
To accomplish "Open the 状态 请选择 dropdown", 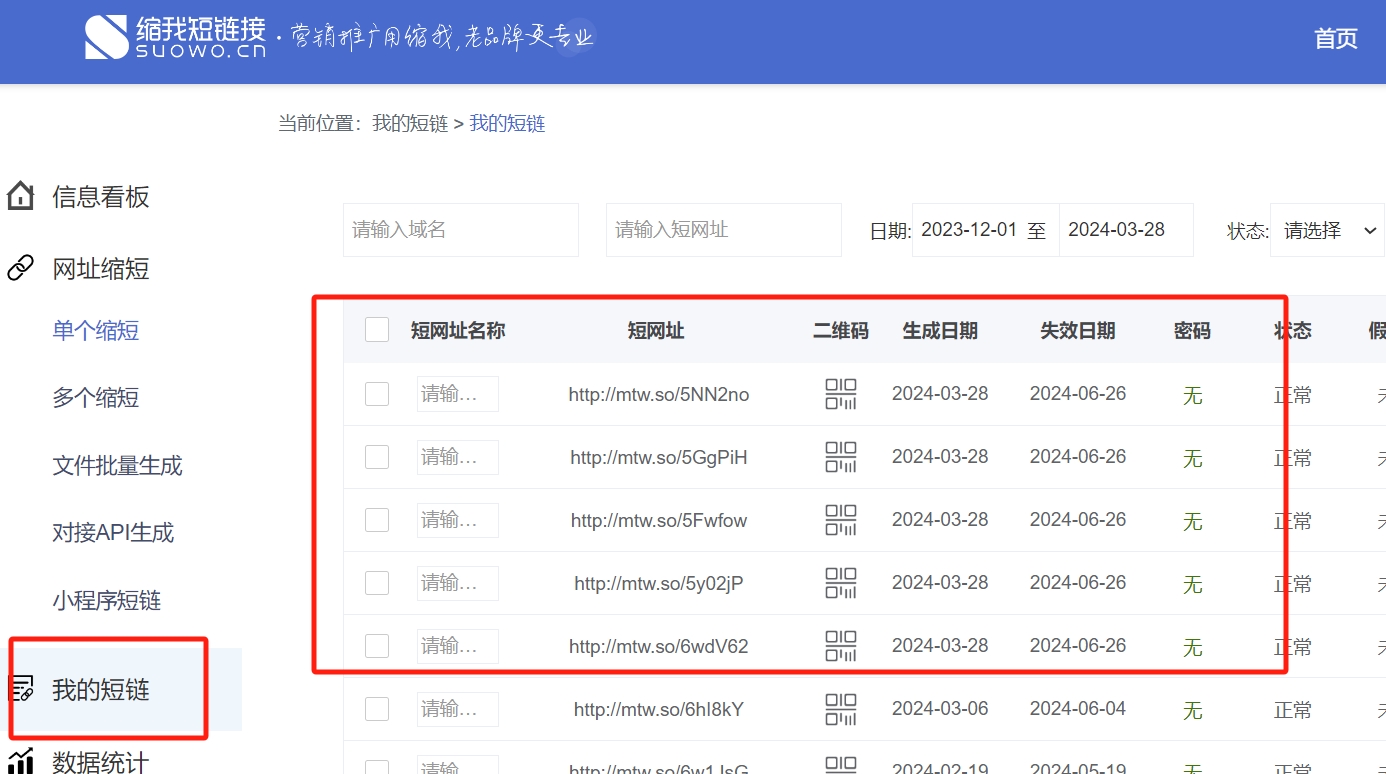I will pos(1328,230).
